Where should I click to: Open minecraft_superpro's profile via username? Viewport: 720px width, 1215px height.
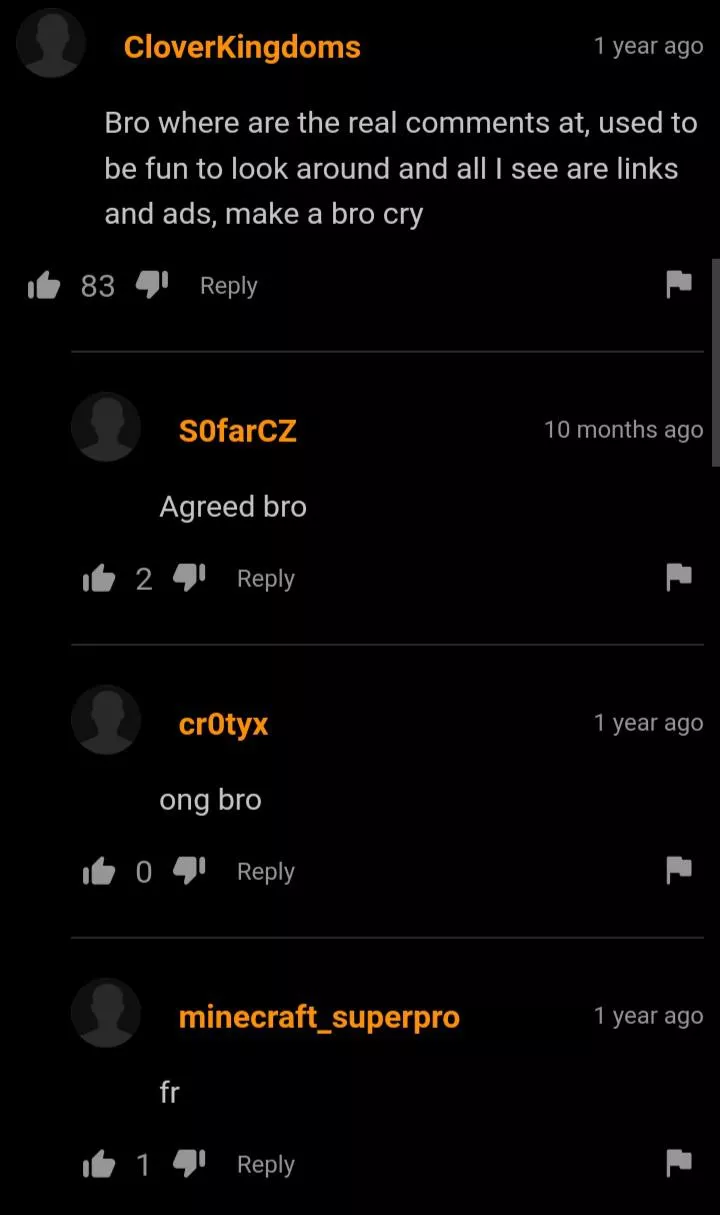[x=319, y=1017]
